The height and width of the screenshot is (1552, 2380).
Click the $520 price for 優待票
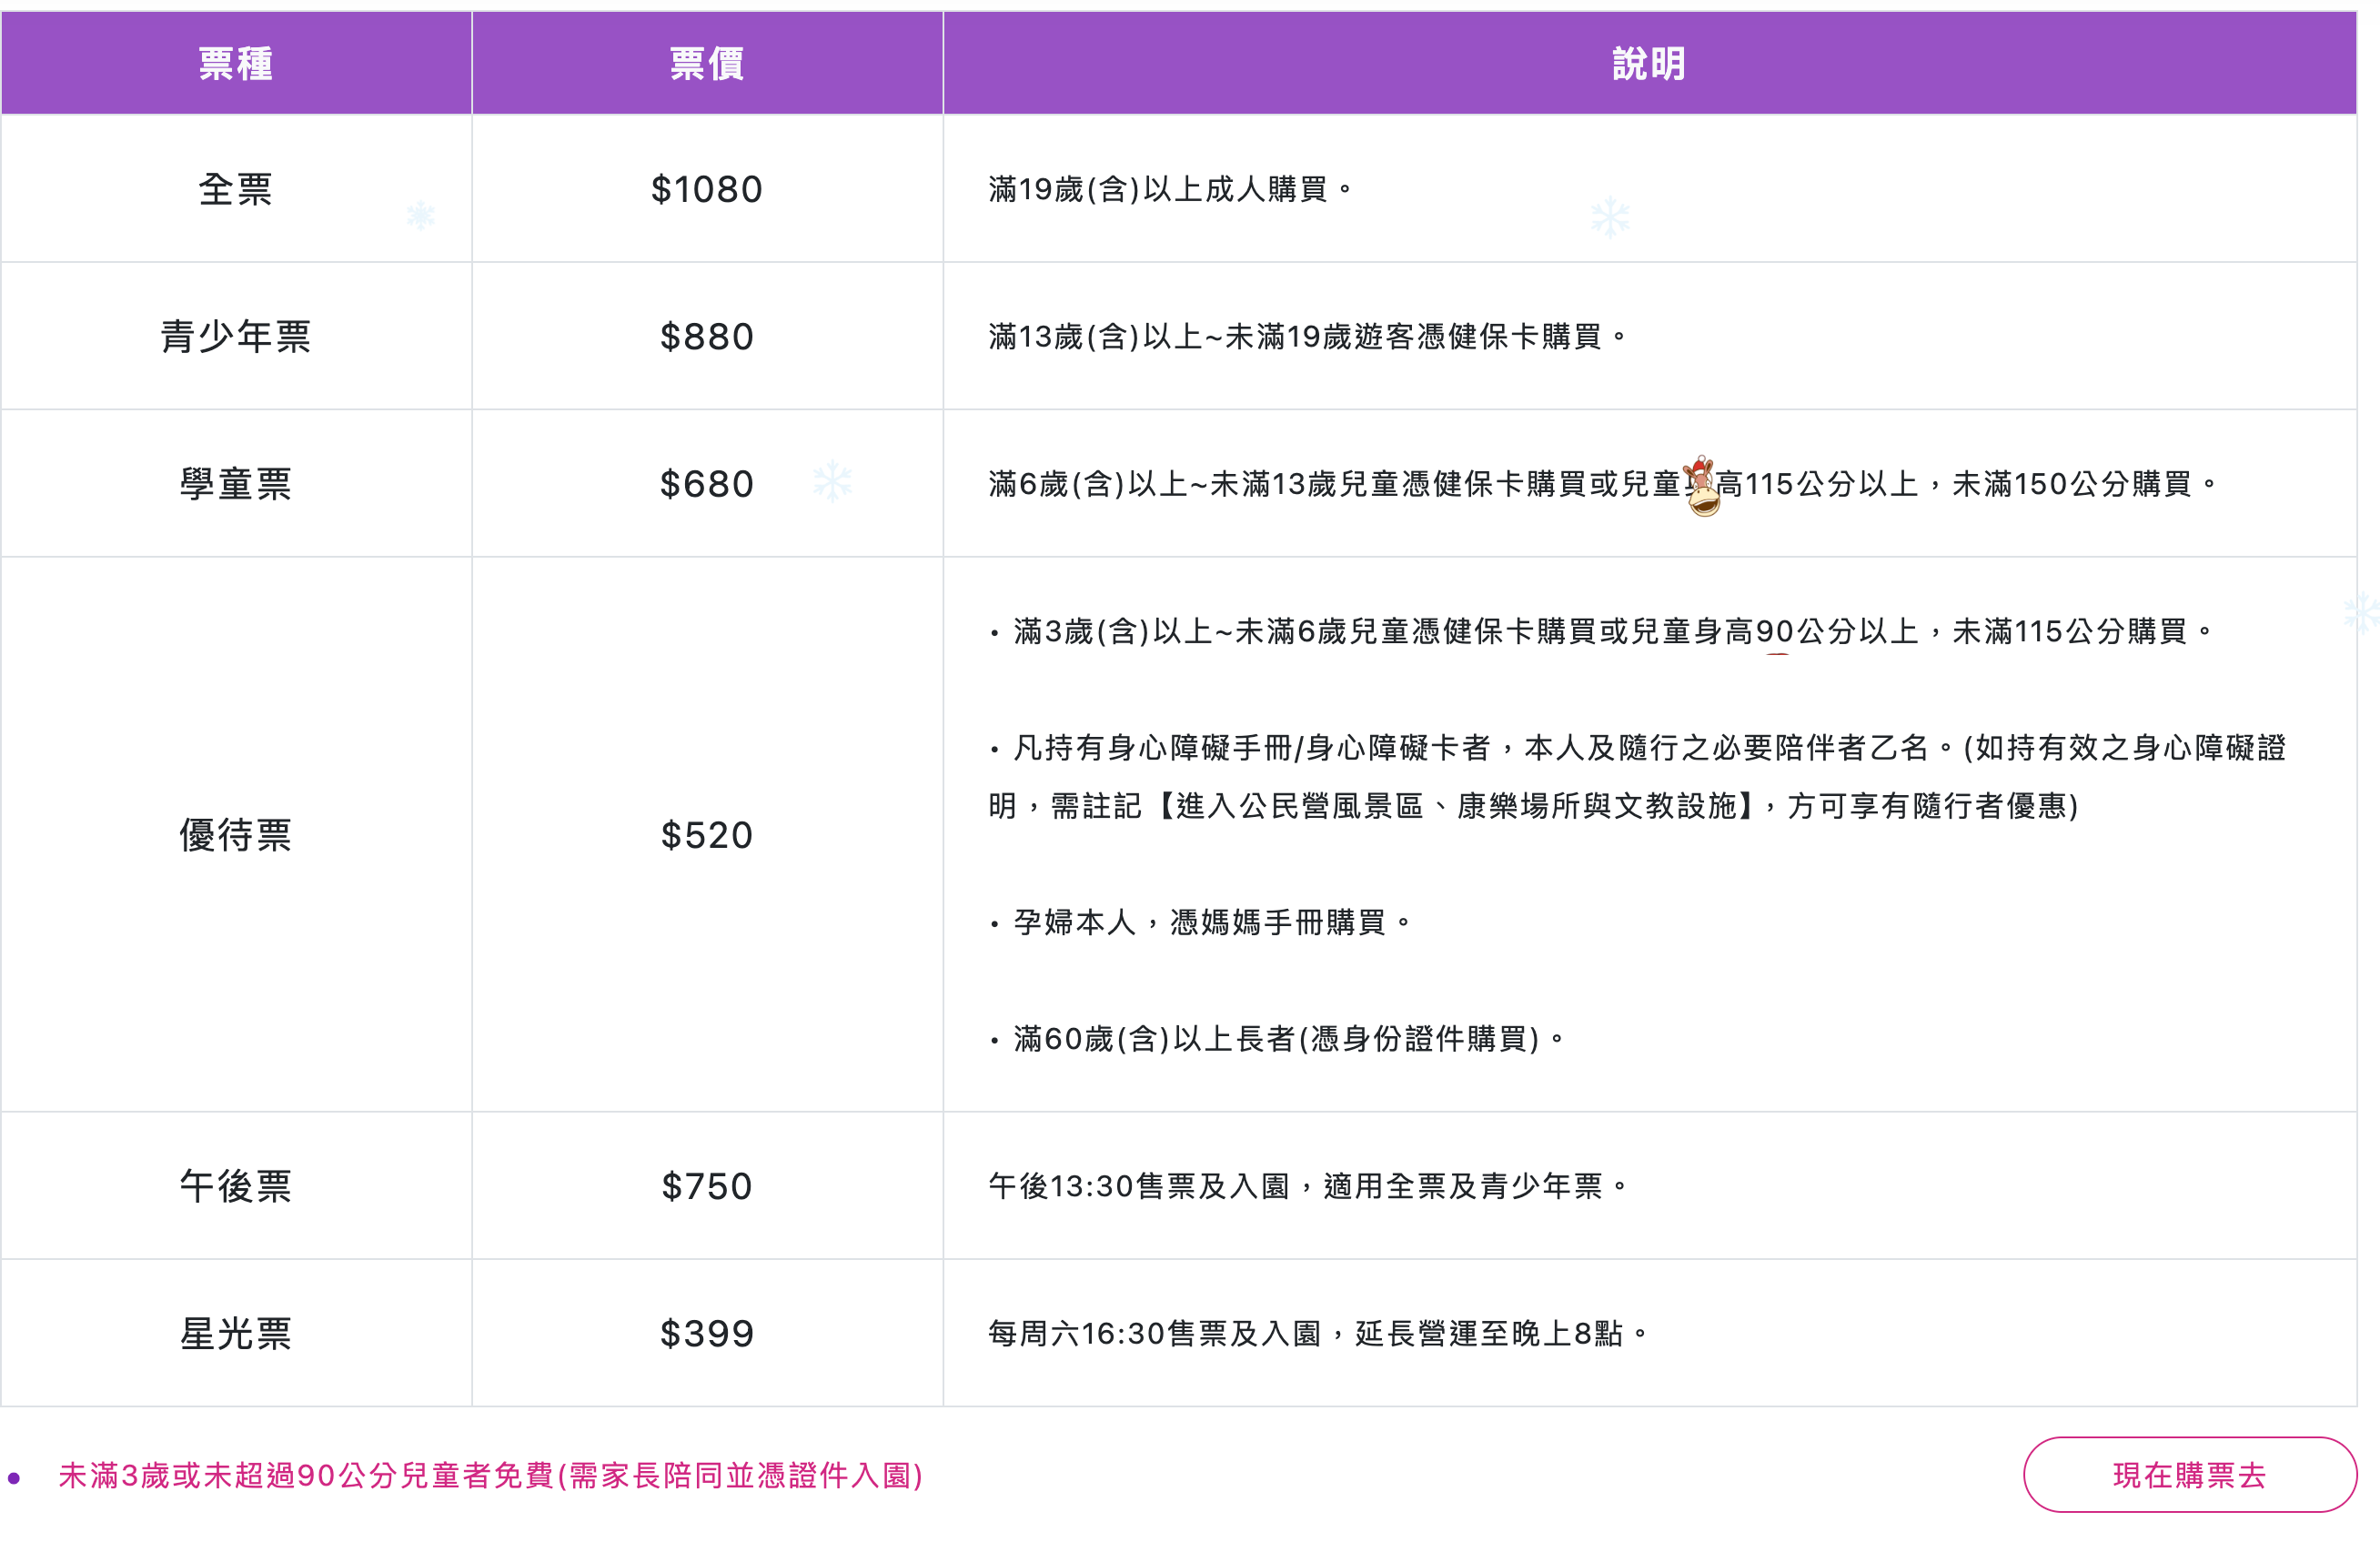click(707, 835)
